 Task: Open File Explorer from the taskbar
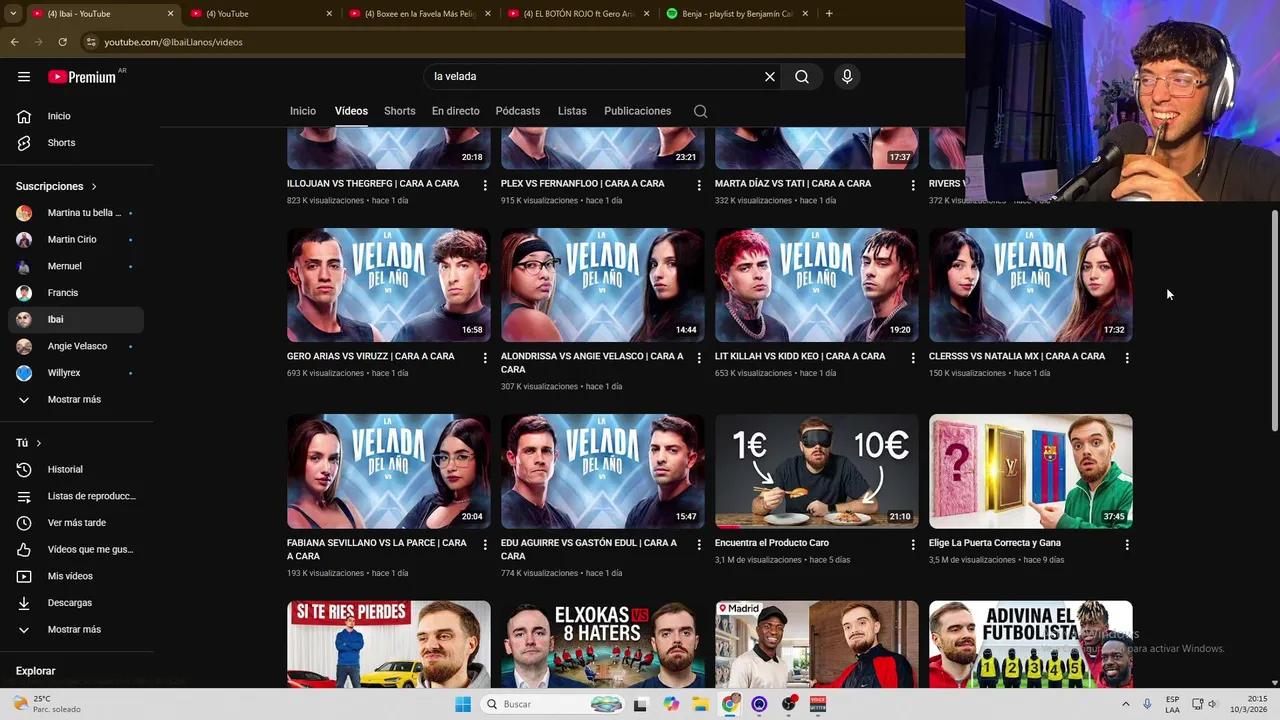(700, 704)
